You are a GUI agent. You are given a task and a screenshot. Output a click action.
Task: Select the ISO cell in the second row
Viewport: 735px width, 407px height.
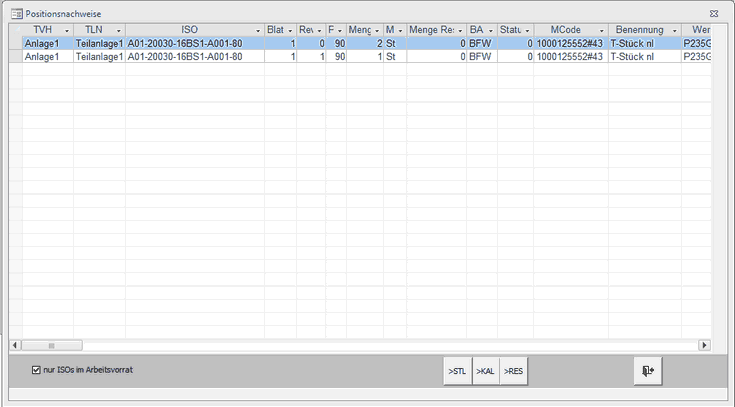coord(194,57)
